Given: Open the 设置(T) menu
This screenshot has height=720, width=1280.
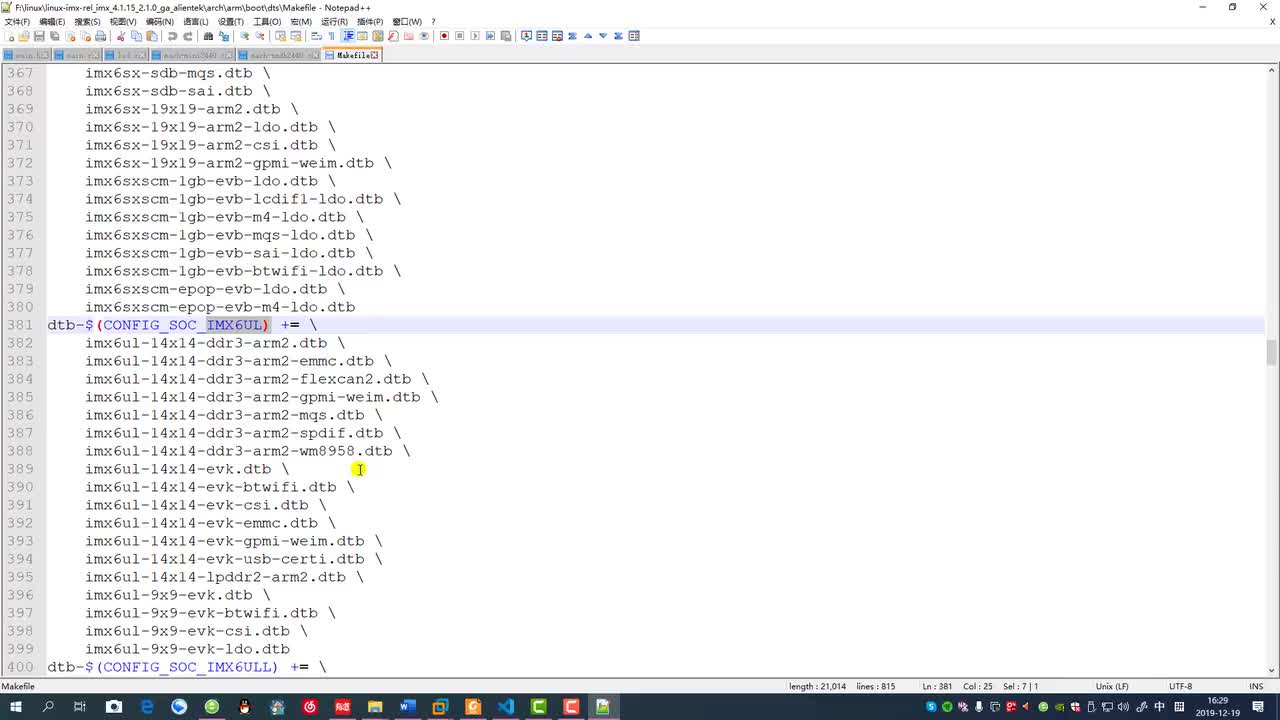Looking at the screenshot, I should click(x=231, y=21).
